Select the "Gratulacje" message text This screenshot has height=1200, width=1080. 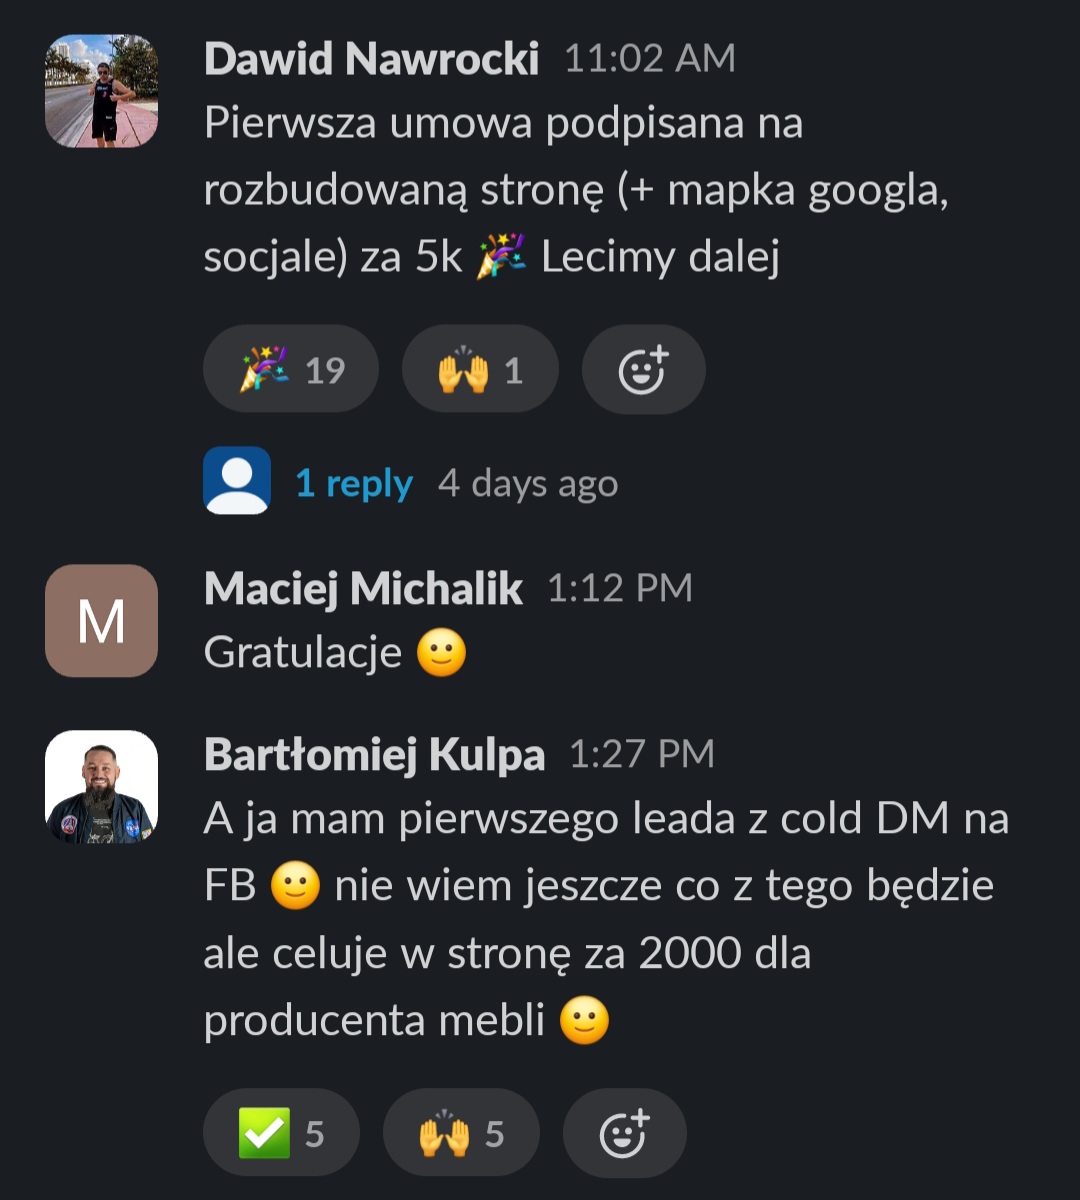303,654
